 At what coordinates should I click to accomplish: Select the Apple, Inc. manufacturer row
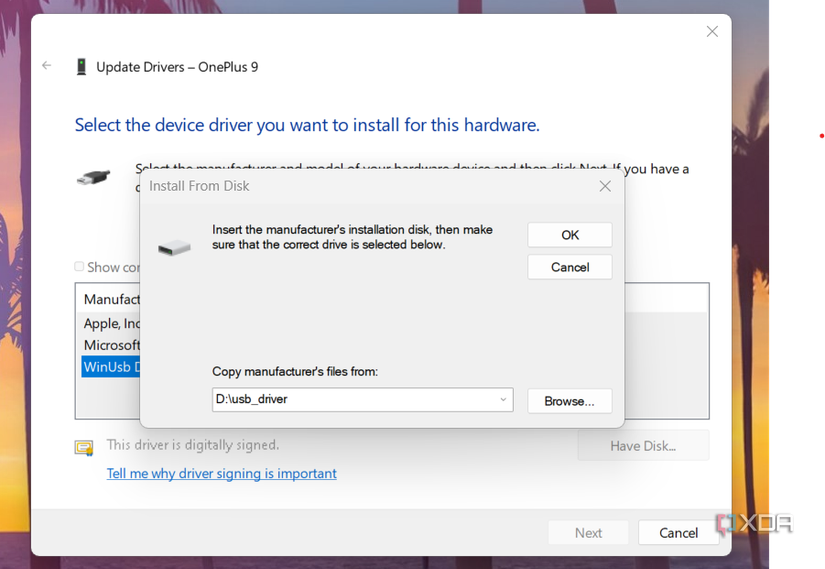click(111, 323)
